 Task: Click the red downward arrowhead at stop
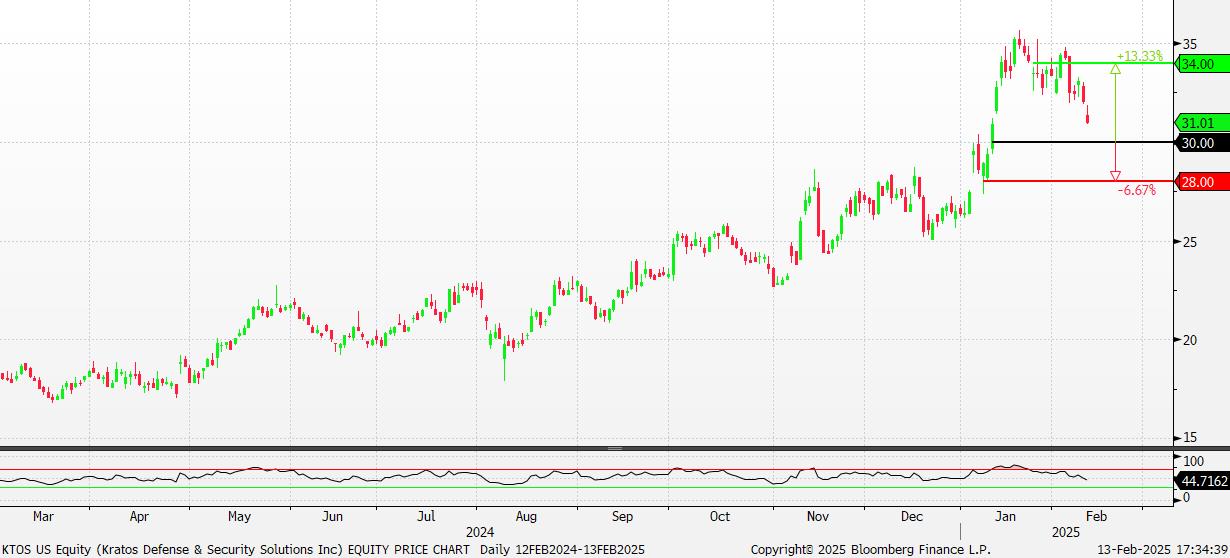[x=1115, y=176]
